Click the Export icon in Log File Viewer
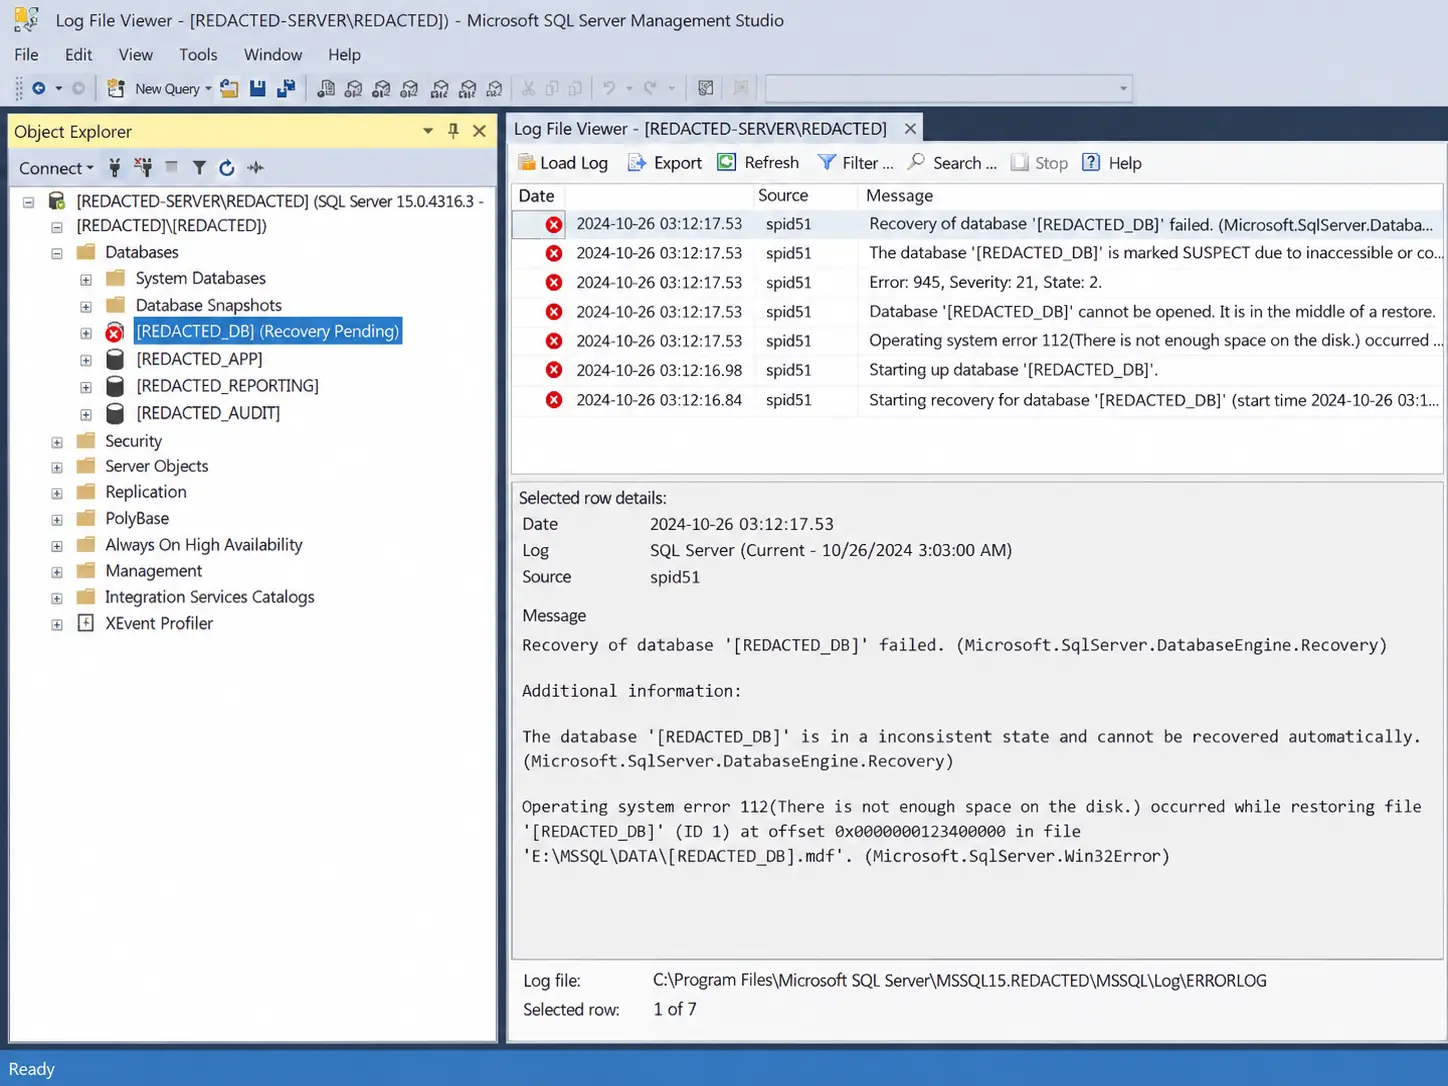 pyautogui.click(x=637, y=162)
